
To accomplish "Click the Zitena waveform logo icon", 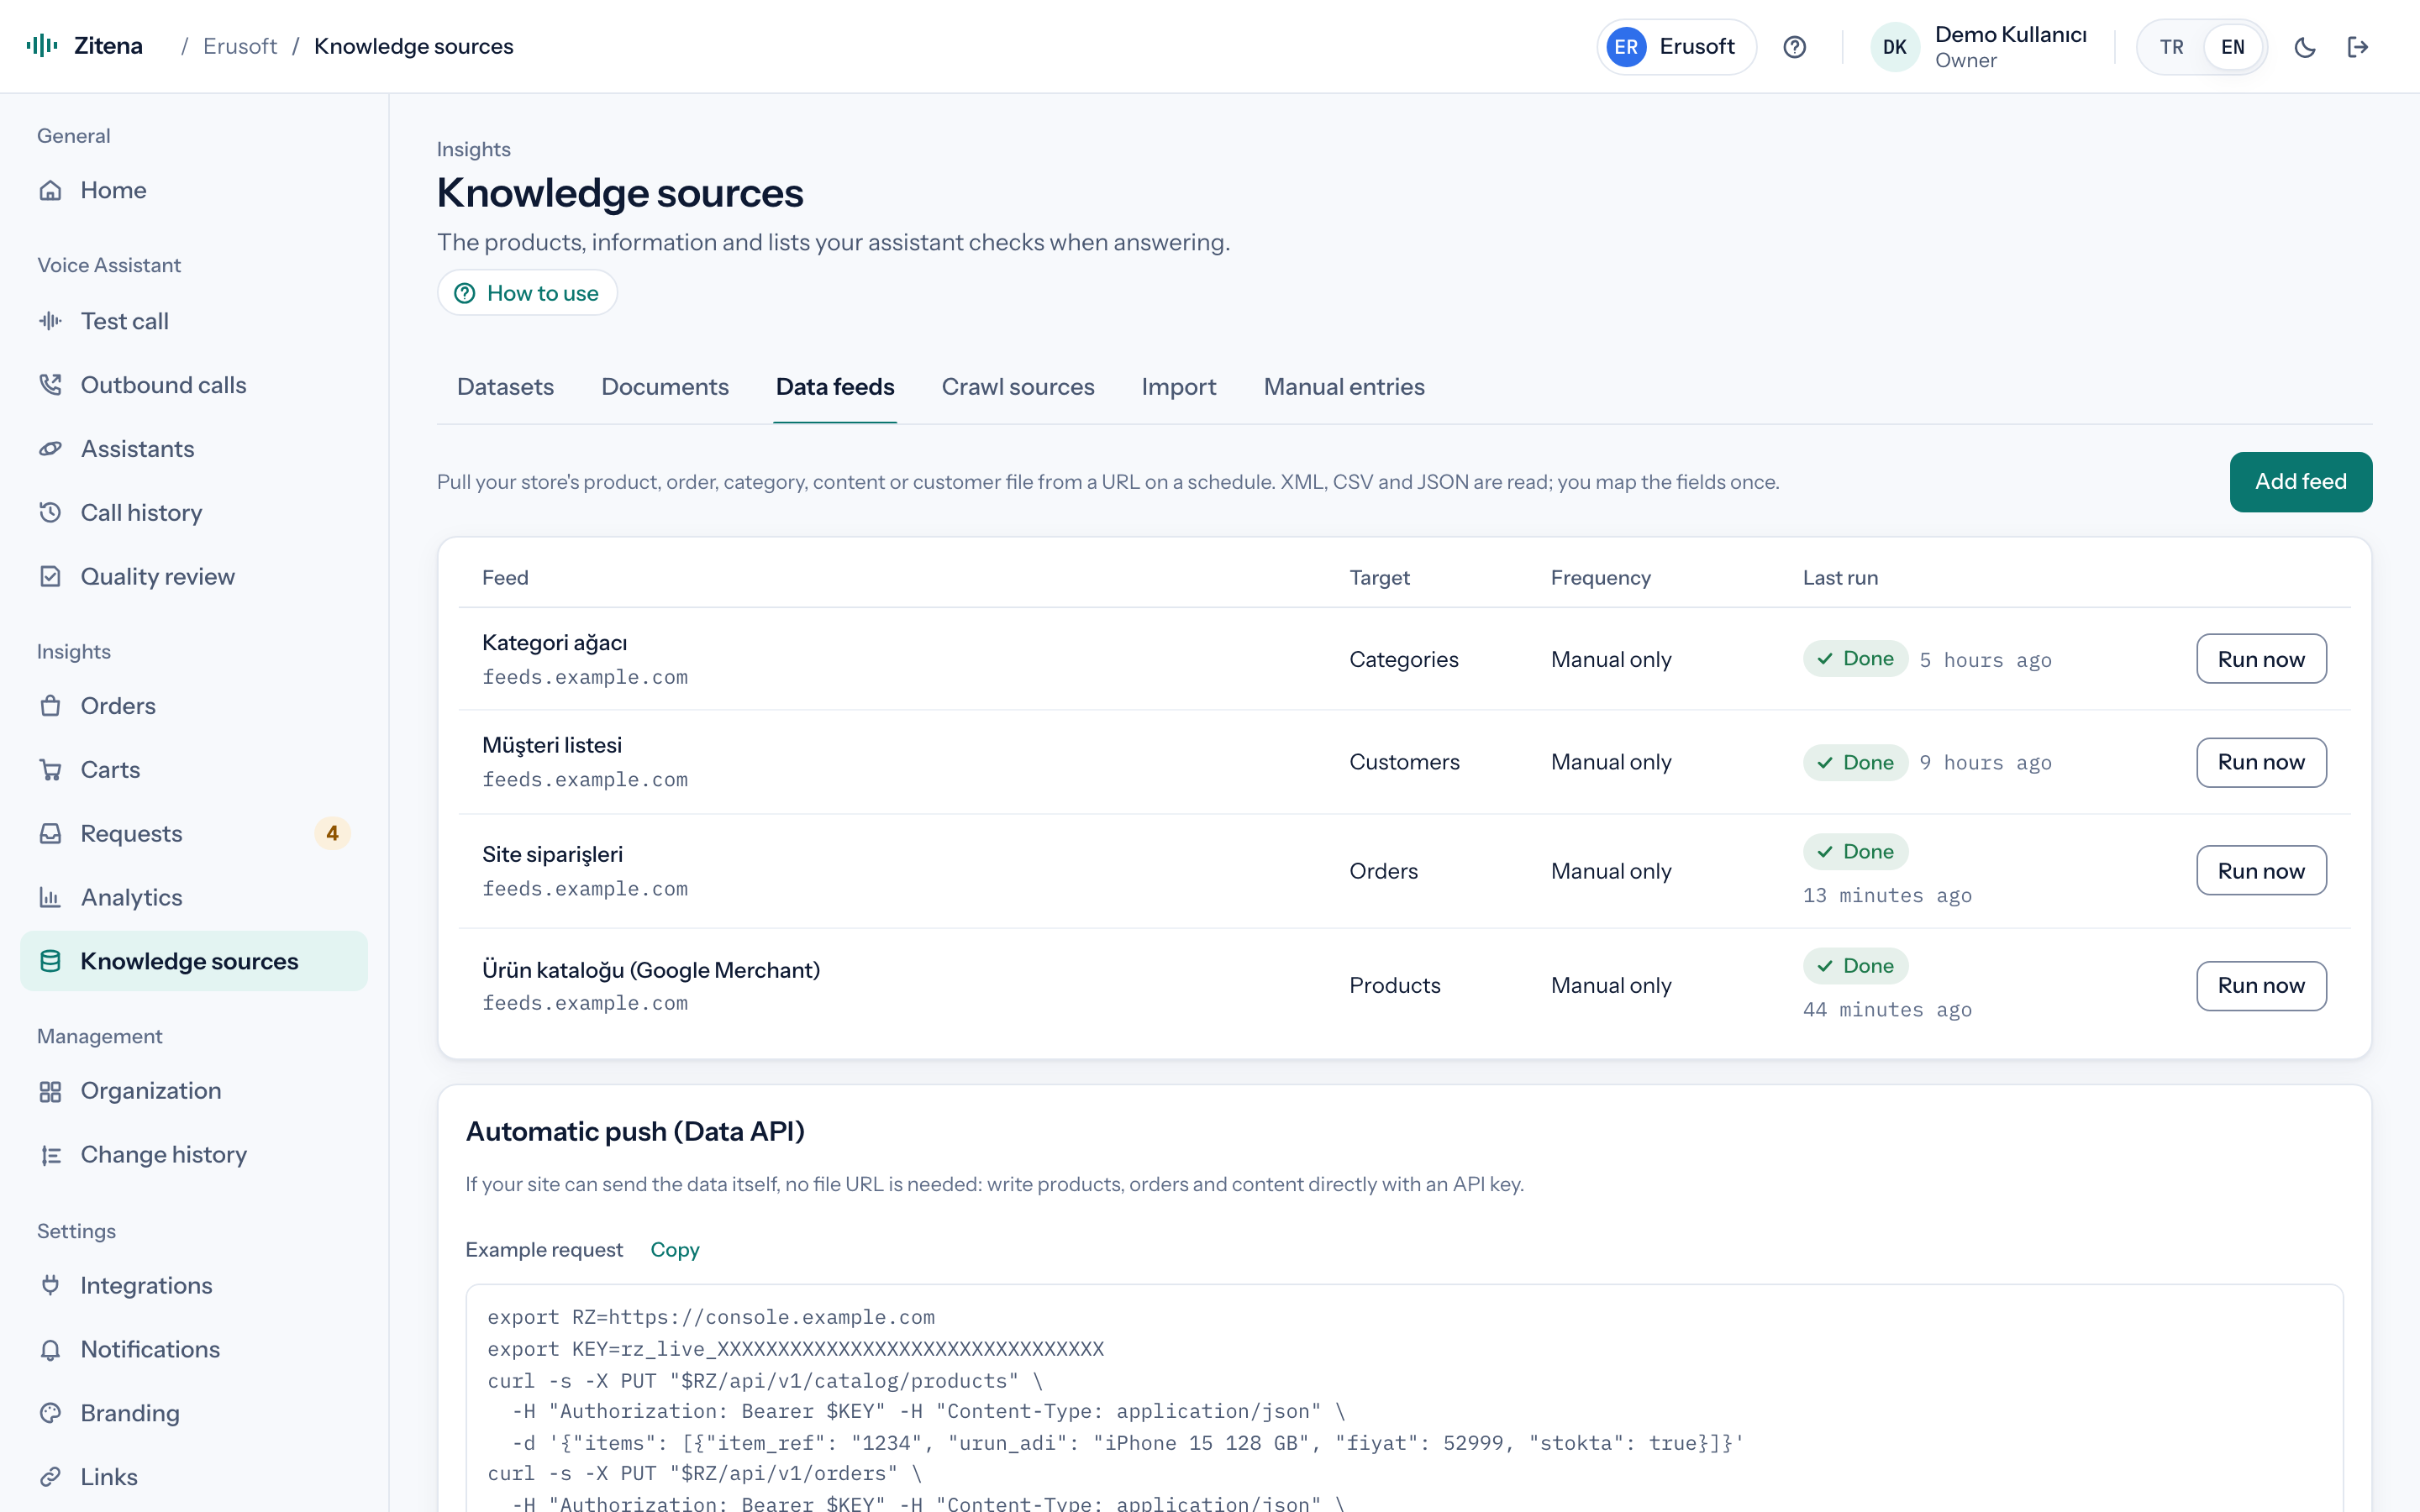I will coord(42,46).
